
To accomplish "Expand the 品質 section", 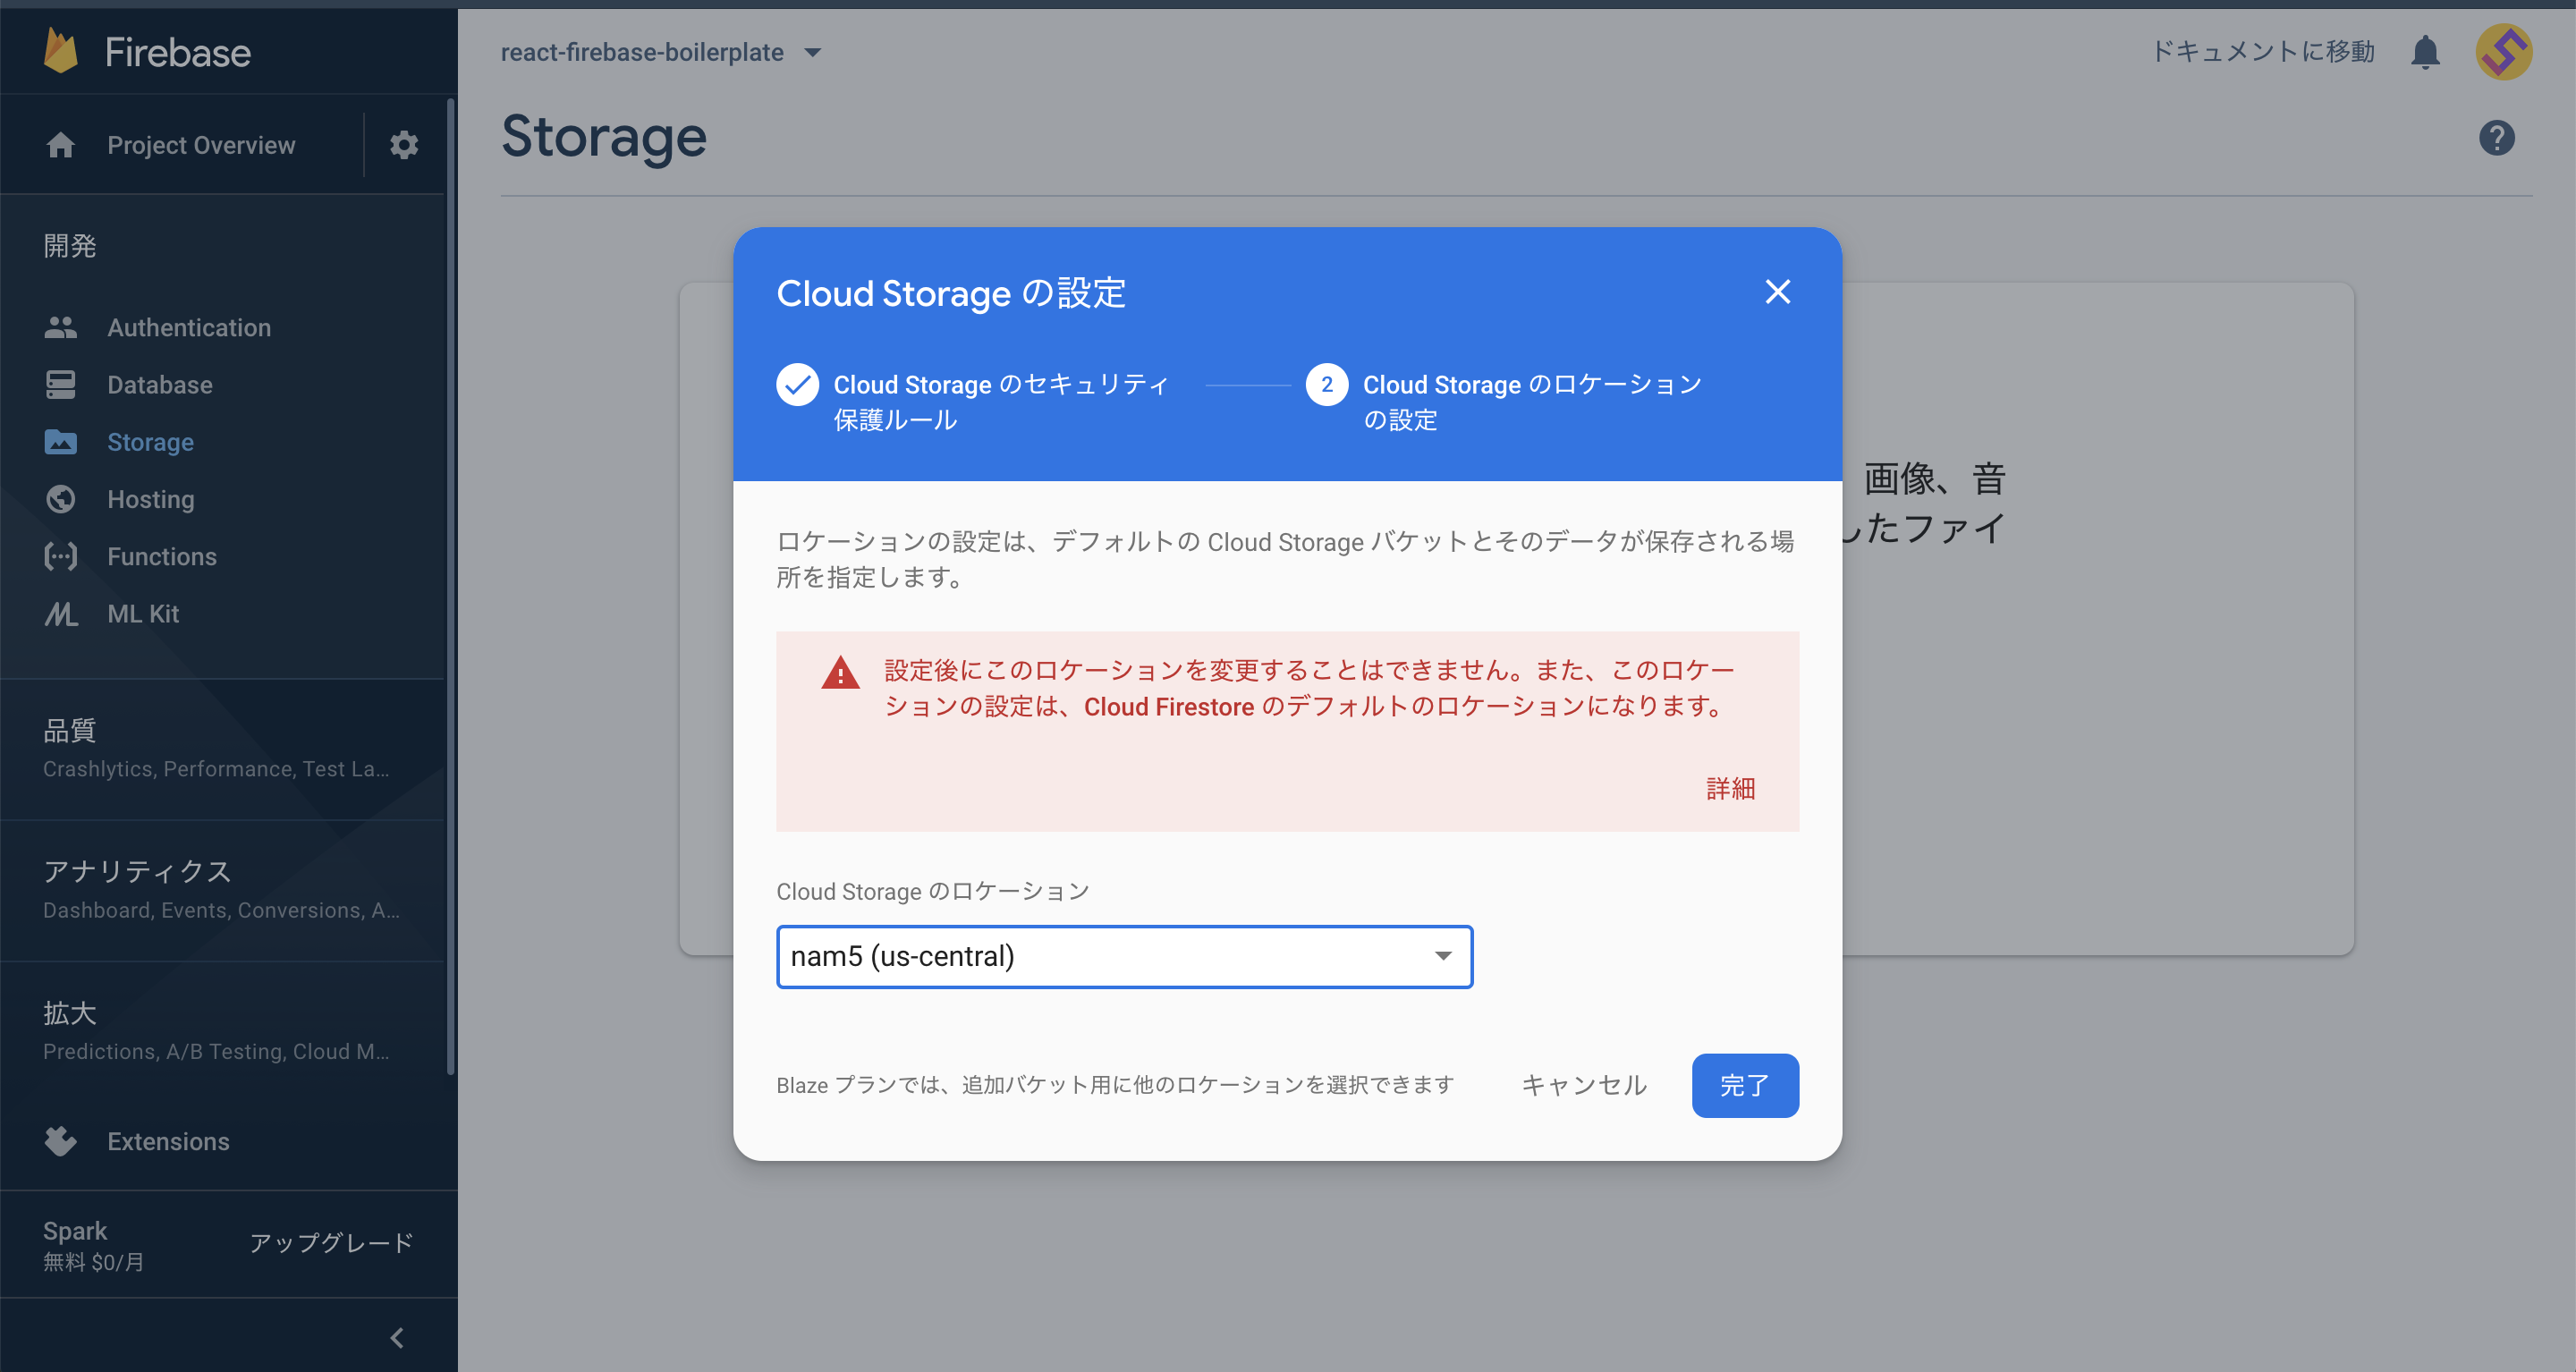I will [221, 749].
